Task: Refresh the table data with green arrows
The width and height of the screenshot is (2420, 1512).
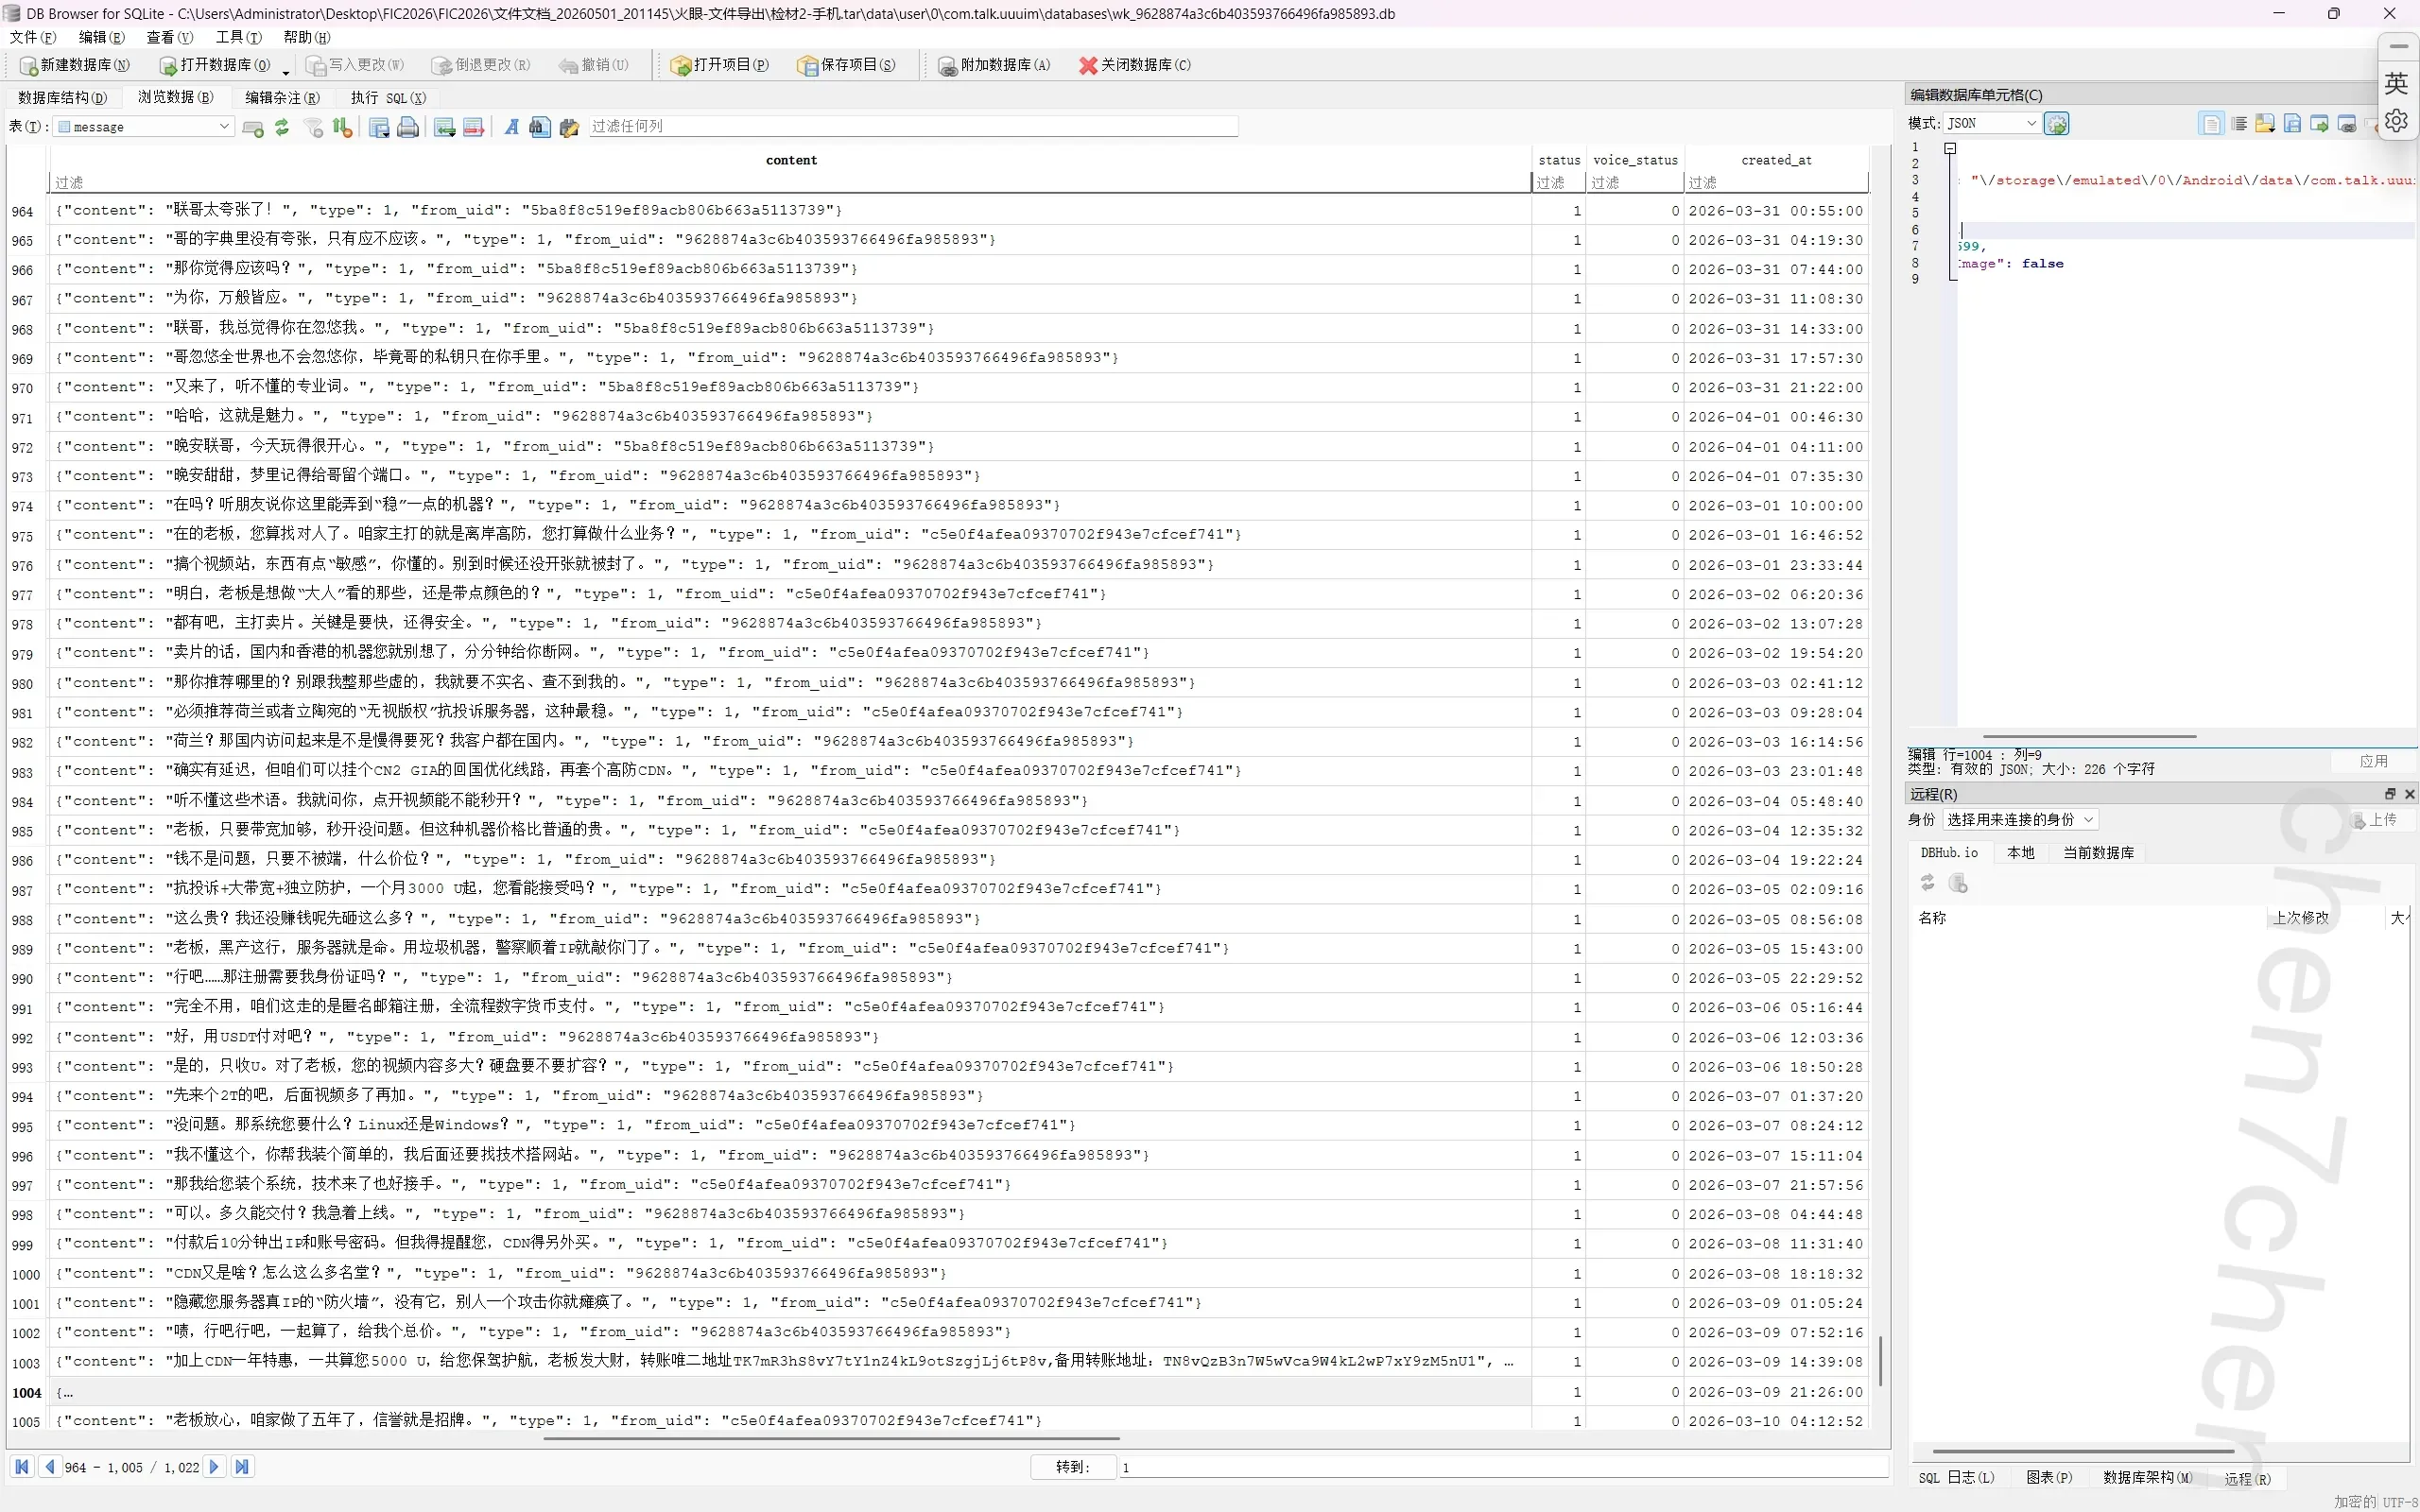Action: [x=282, y=127]
